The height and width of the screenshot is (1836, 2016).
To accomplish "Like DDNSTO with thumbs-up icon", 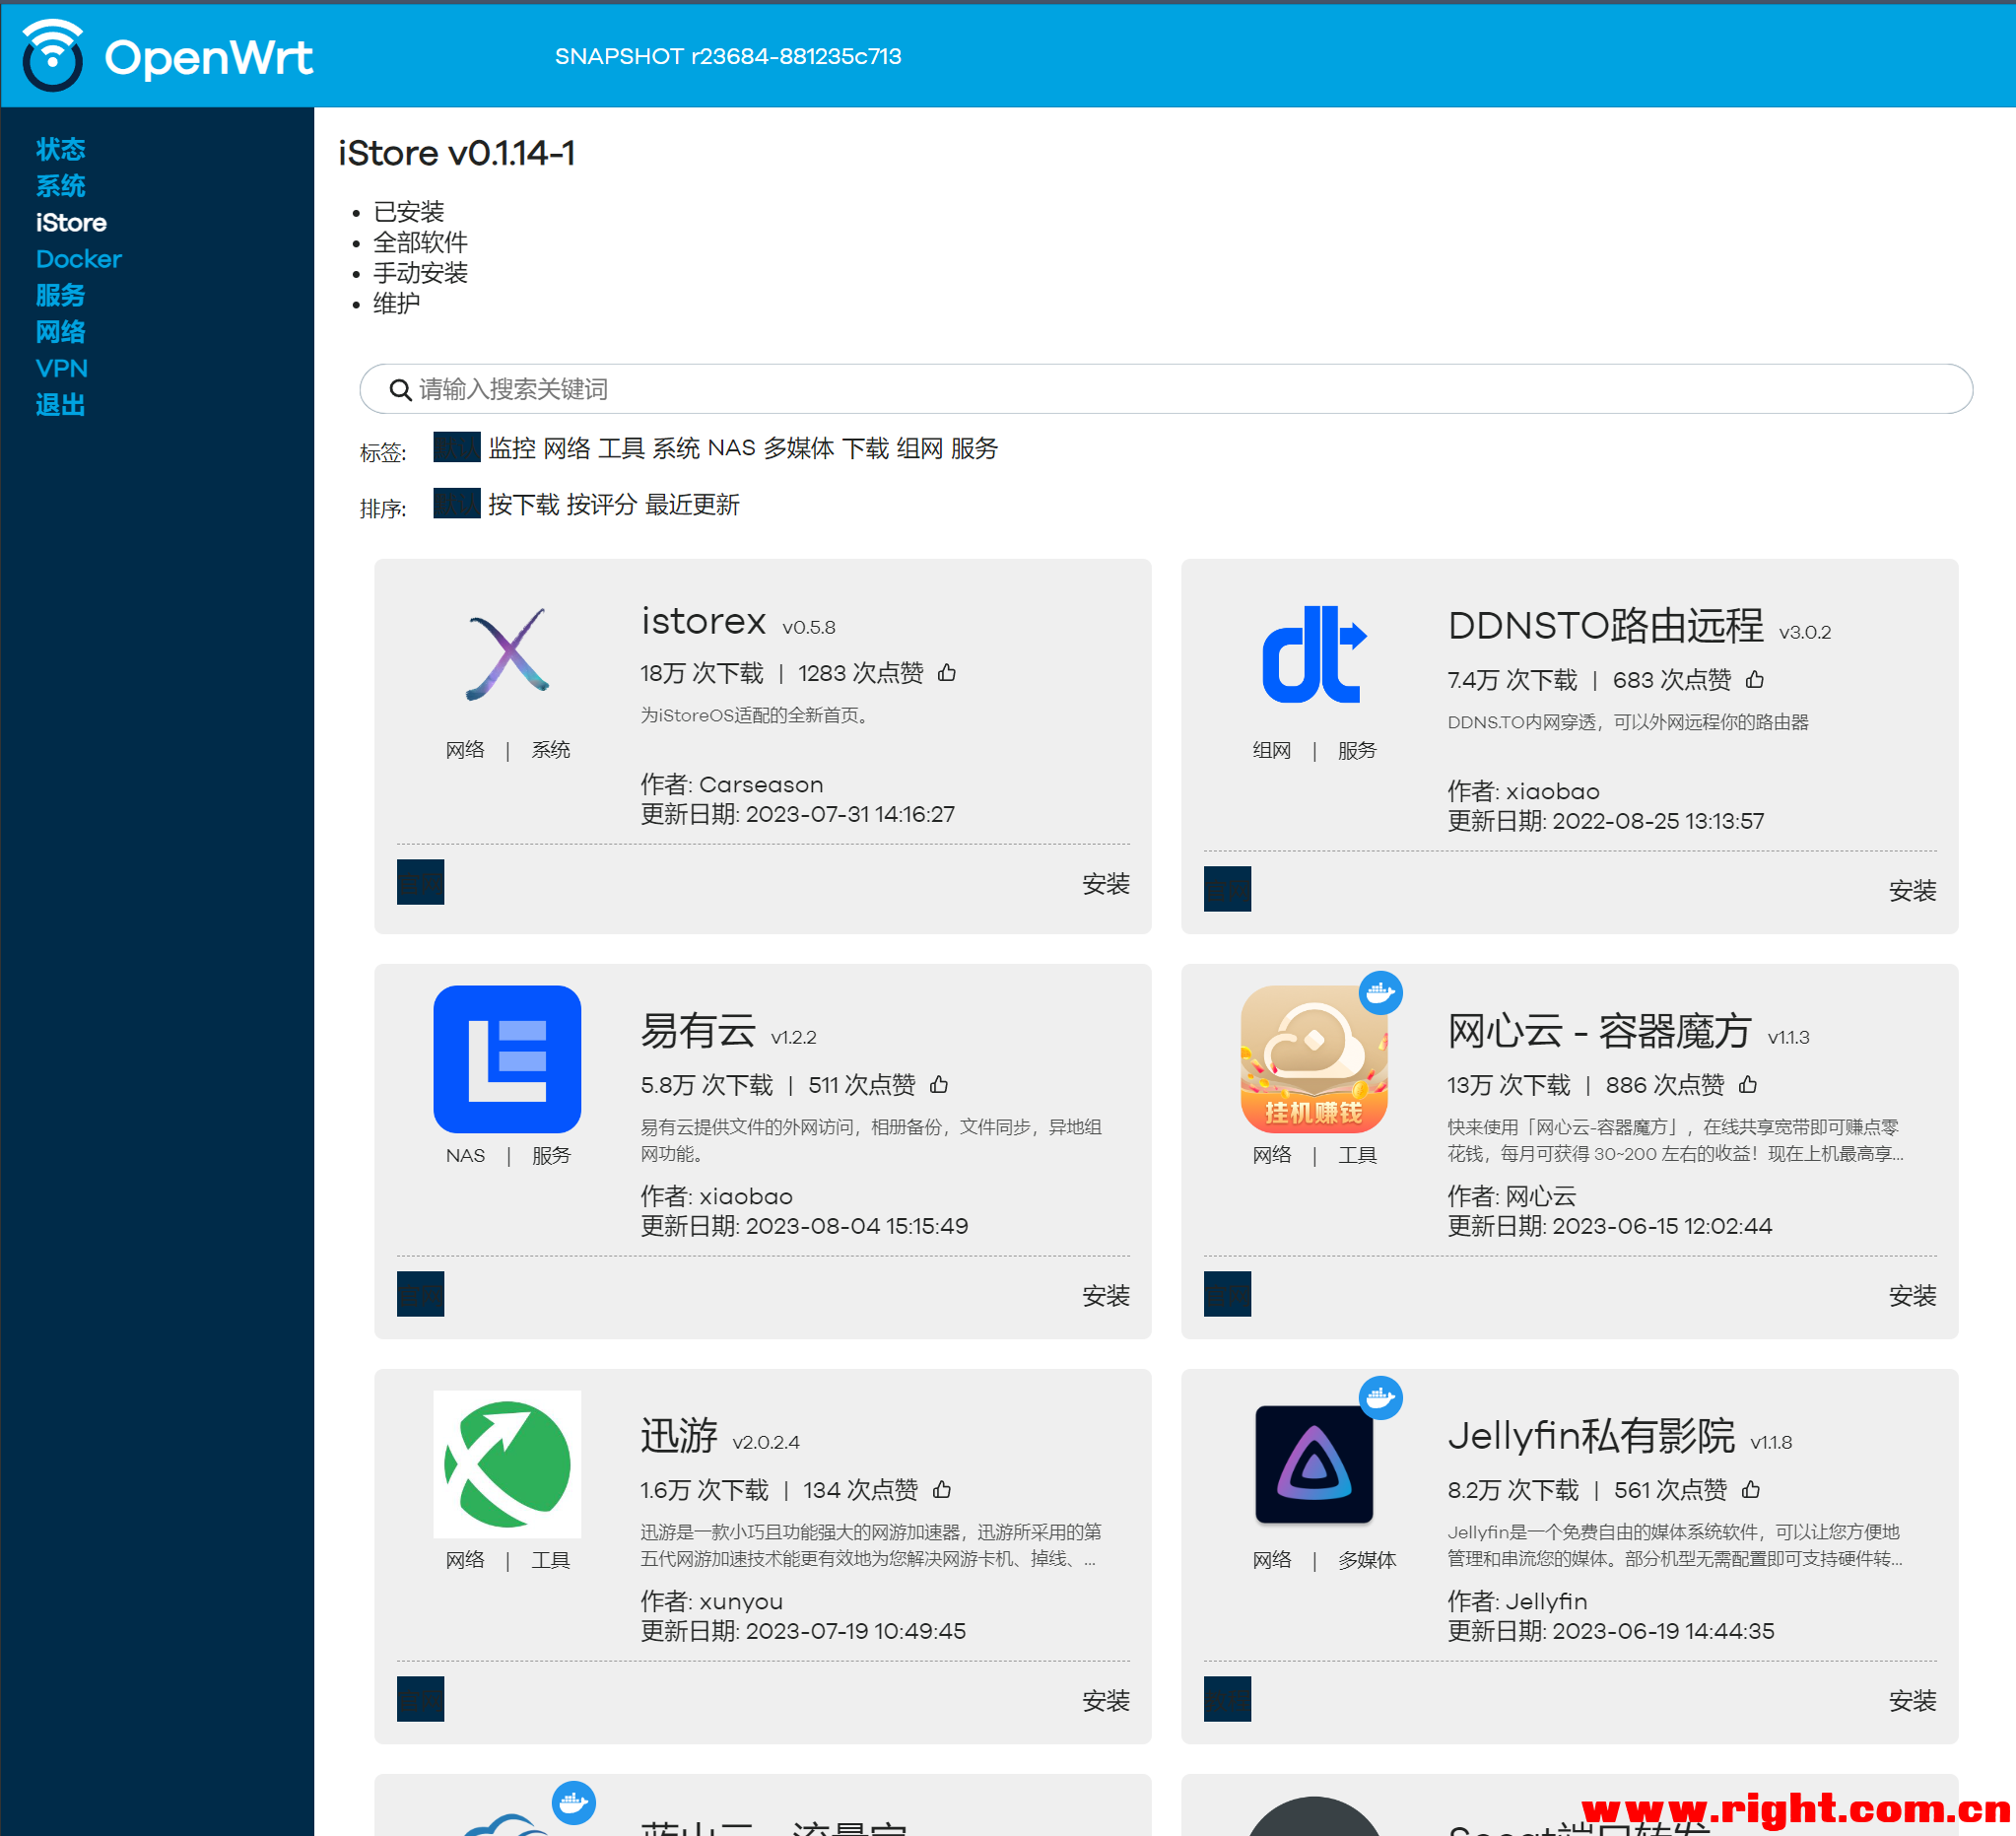I will pyautogui.click(x=1754, y=680).
